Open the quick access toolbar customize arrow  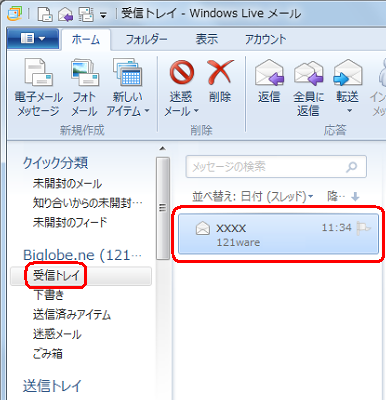104,15
